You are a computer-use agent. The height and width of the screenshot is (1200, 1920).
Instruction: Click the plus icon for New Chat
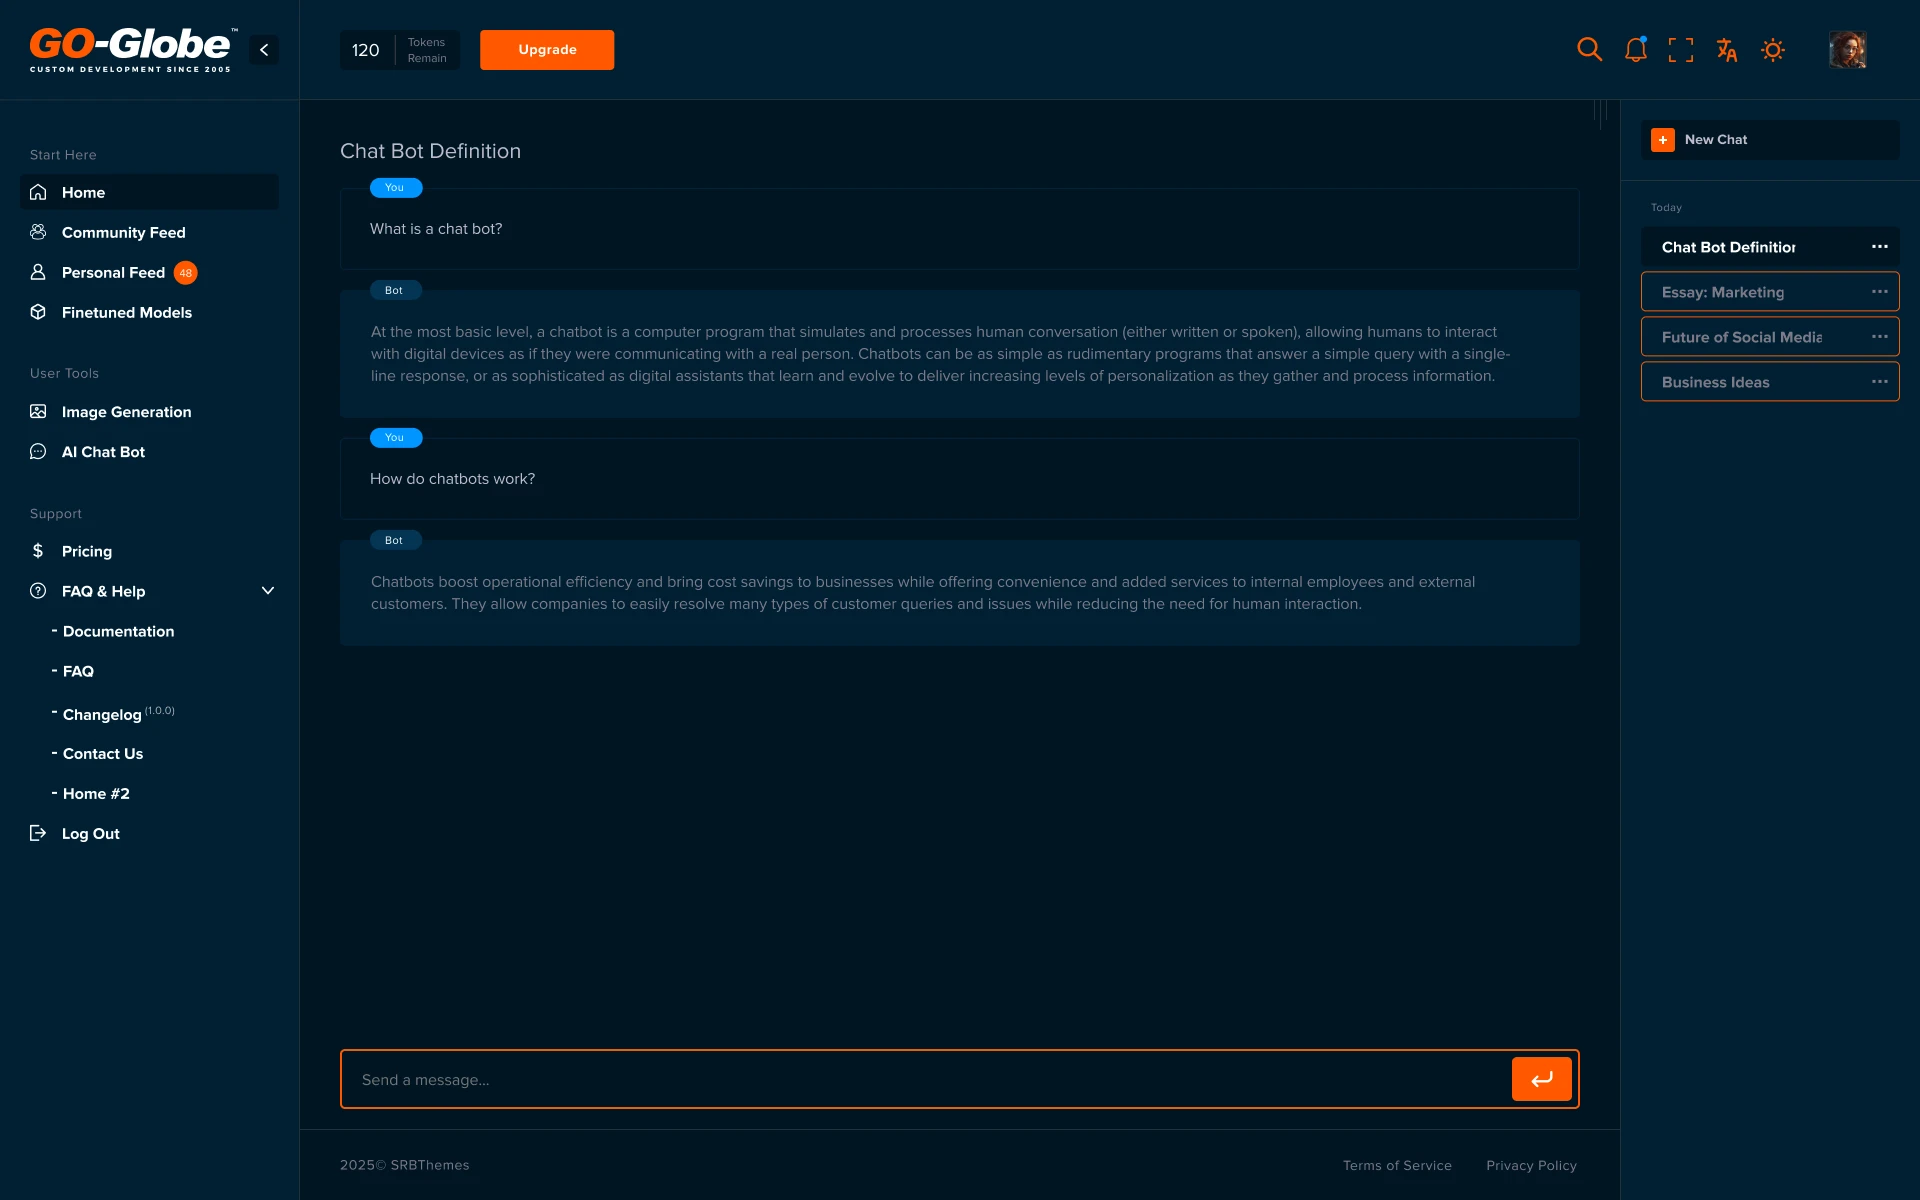coord(1663,140)
